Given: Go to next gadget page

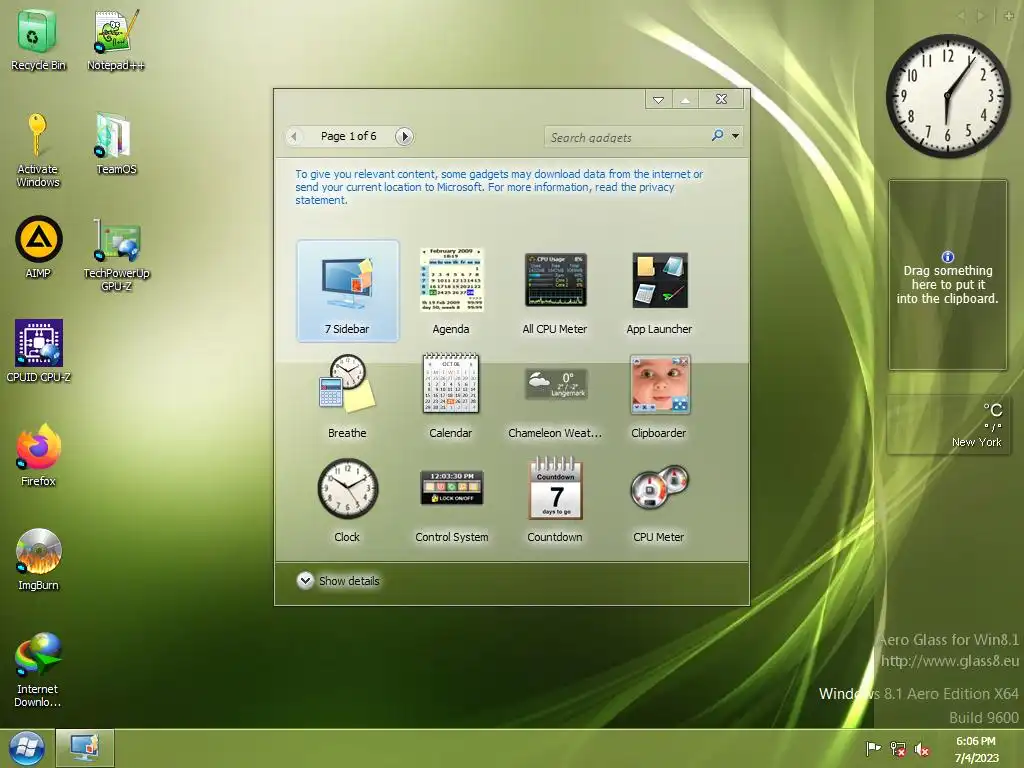Looking at the screenshot, I should [x=404, y=136].
